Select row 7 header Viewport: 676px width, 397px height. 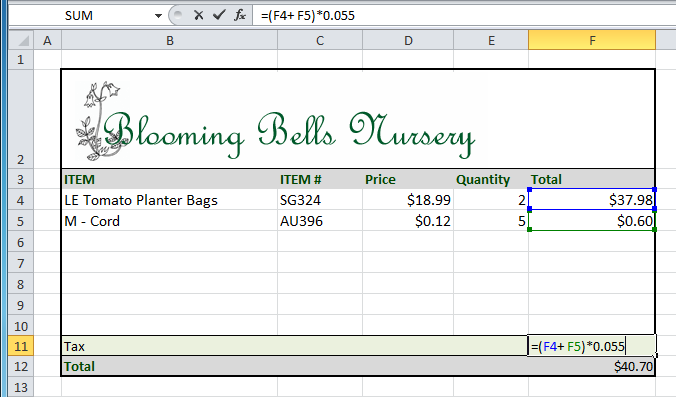pos(21,263)
